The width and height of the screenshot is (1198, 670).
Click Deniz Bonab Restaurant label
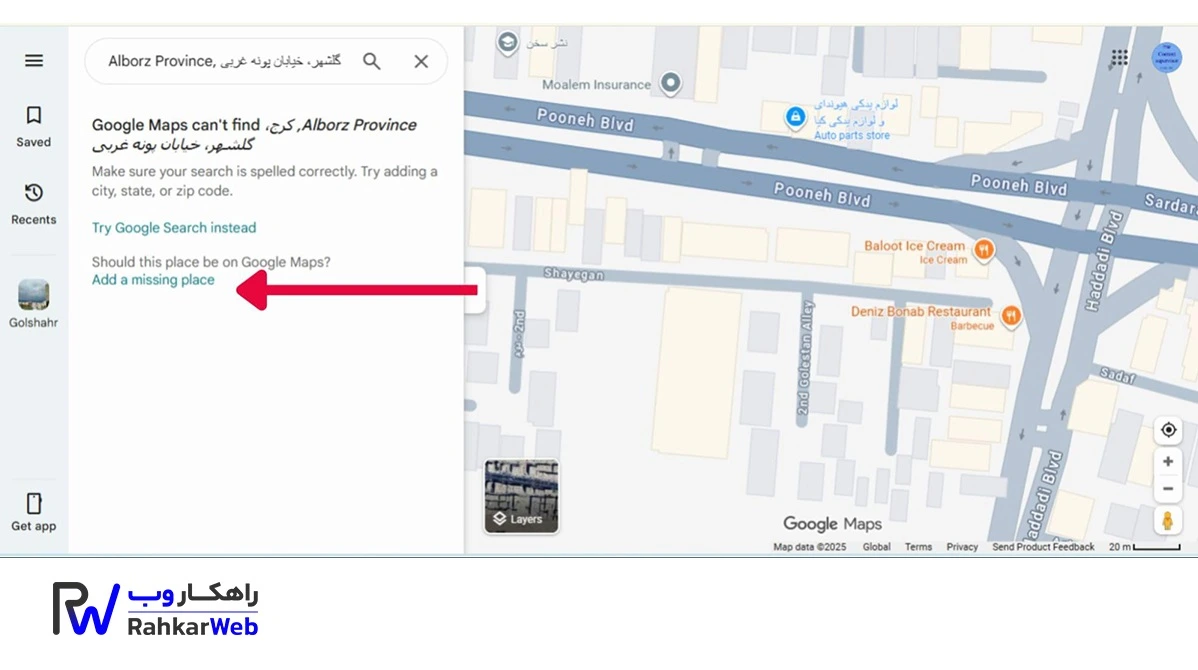[x=921, y=312]
